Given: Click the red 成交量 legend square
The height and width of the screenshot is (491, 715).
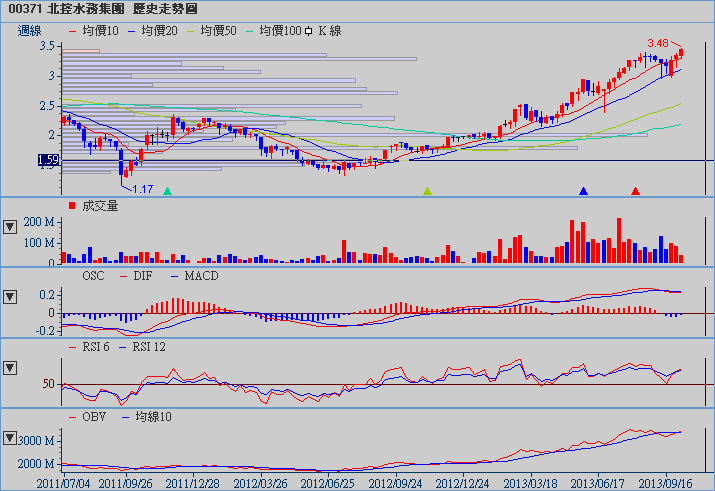Looking at the screenshot, I should pos(71,206).
